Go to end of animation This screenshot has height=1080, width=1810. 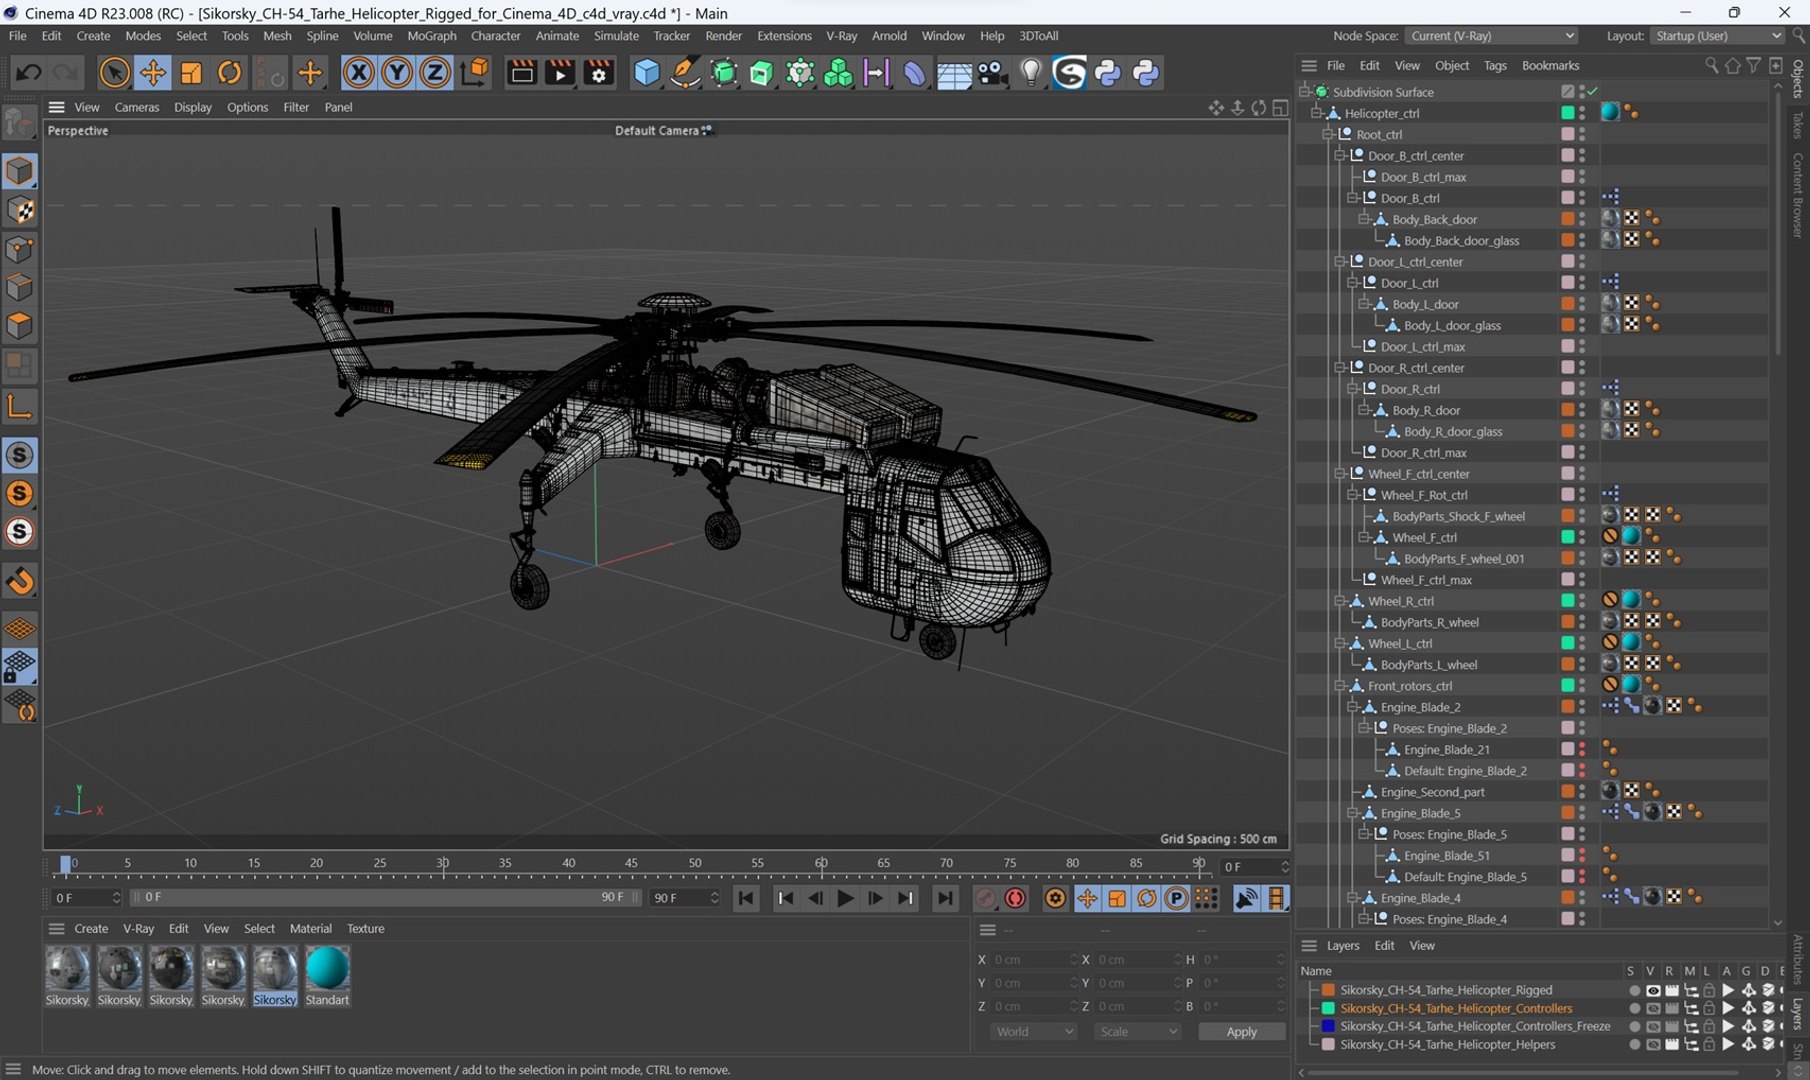pyautogui.click(x=944, y=898)
